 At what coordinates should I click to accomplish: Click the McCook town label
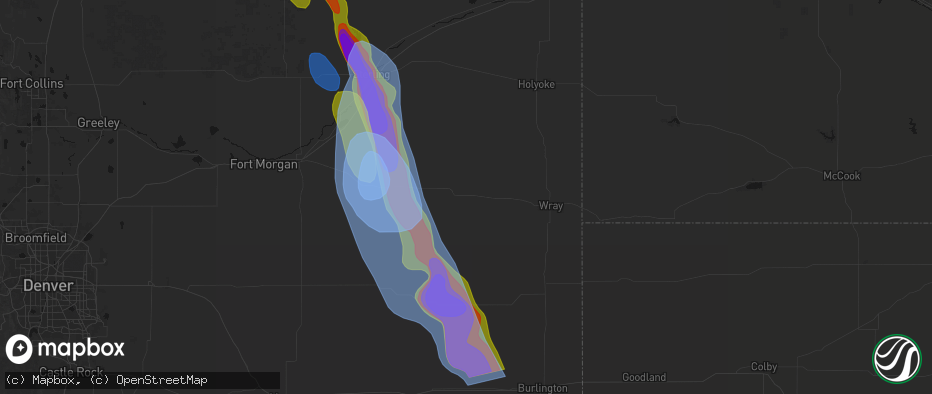point(842,176)
